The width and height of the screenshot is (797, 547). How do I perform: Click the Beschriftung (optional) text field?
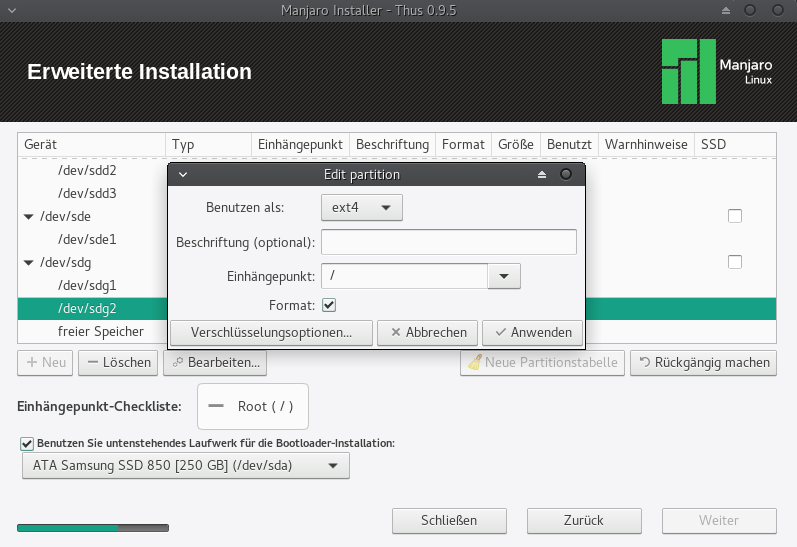pyautogui.click(x=448, y=242)
